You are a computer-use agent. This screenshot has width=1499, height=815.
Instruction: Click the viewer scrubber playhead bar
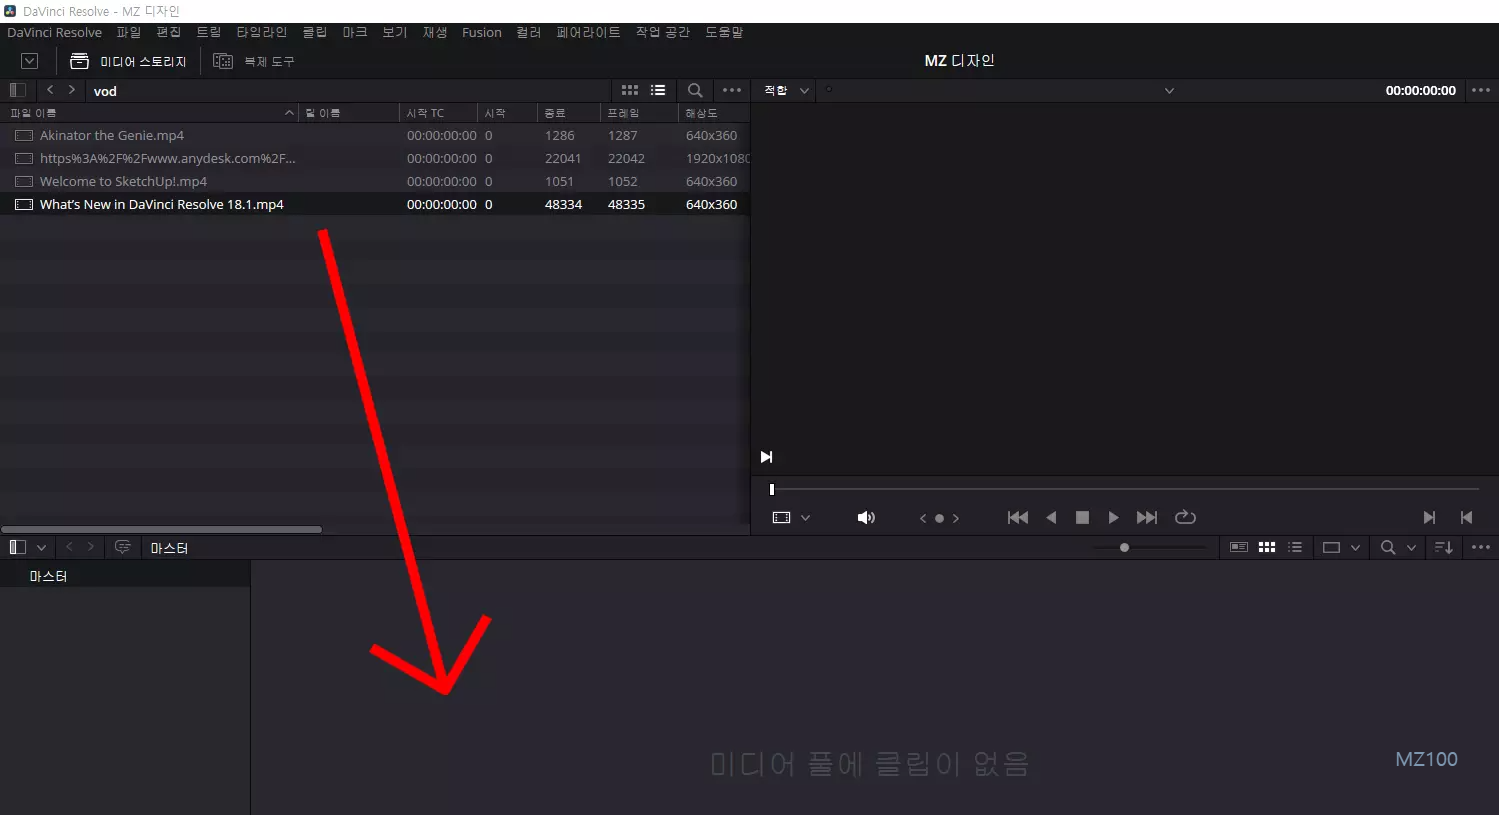coord(772,489)
